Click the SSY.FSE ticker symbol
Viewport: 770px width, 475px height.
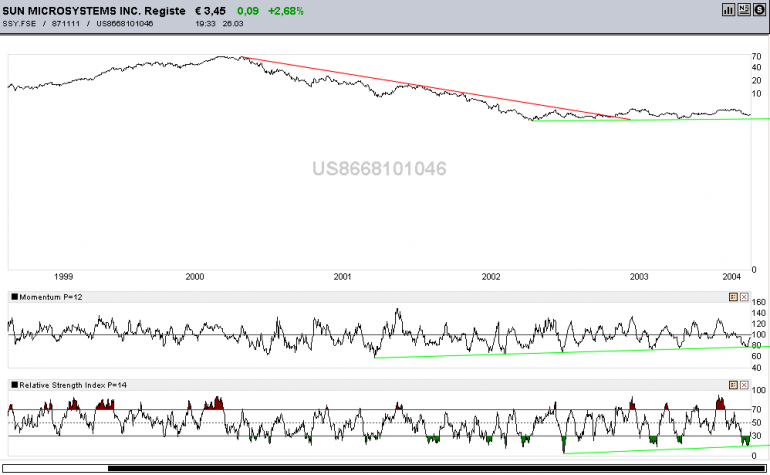(x=19, y=24)
